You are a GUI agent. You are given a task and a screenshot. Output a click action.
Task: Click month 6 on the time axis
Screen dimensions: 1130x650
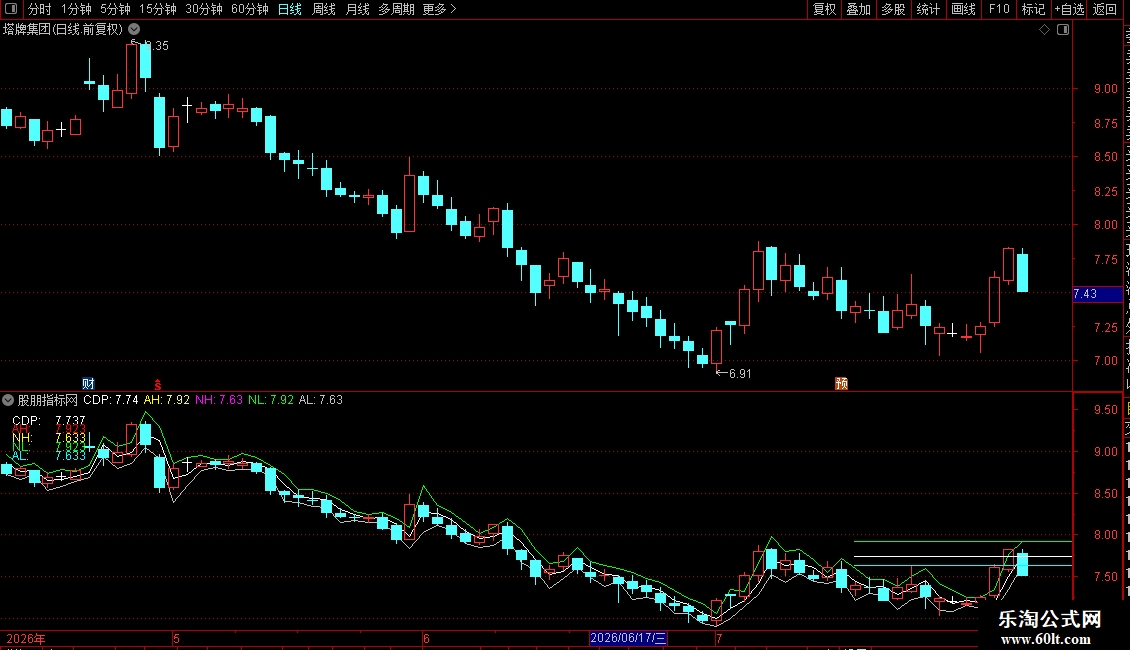click(x=427, y=638)
